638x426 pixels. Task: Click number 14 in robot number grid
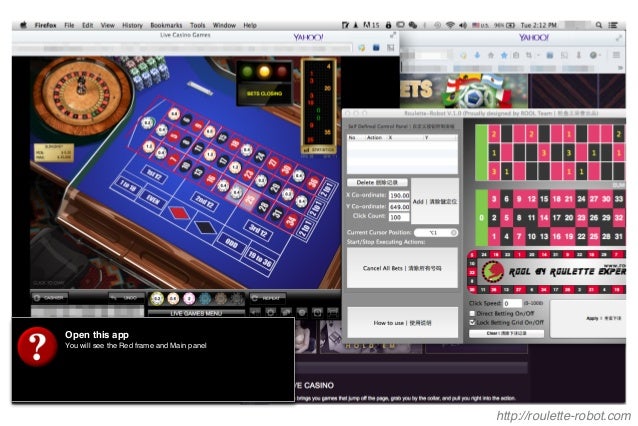[x=544, y=218]
